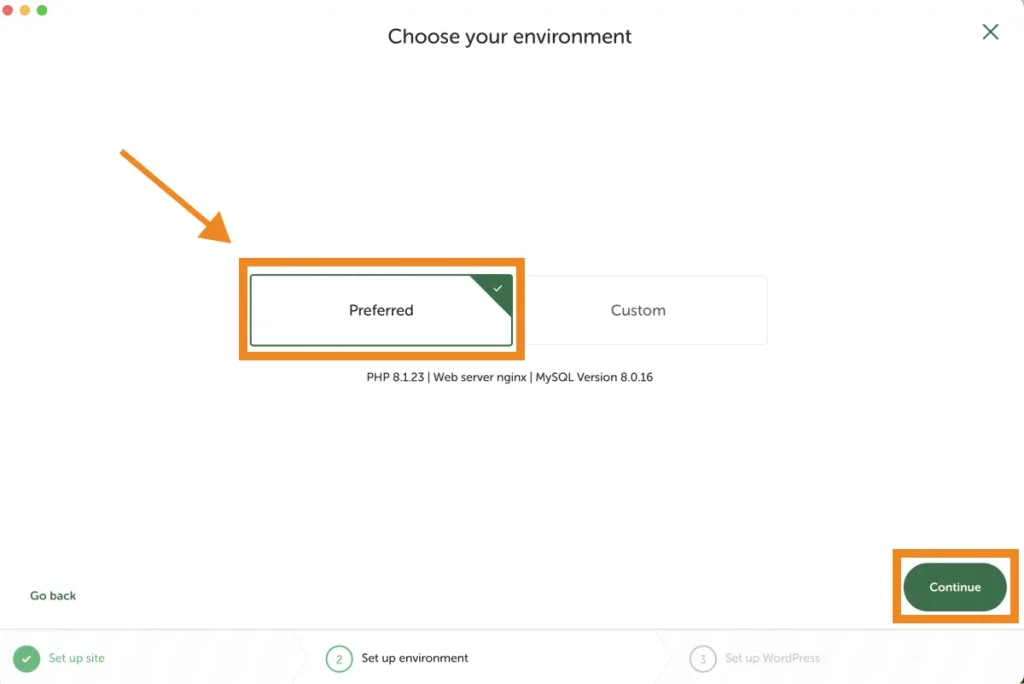
Task: Click the checkmark corner on the Preferred card
Action: tap(498, 289)
